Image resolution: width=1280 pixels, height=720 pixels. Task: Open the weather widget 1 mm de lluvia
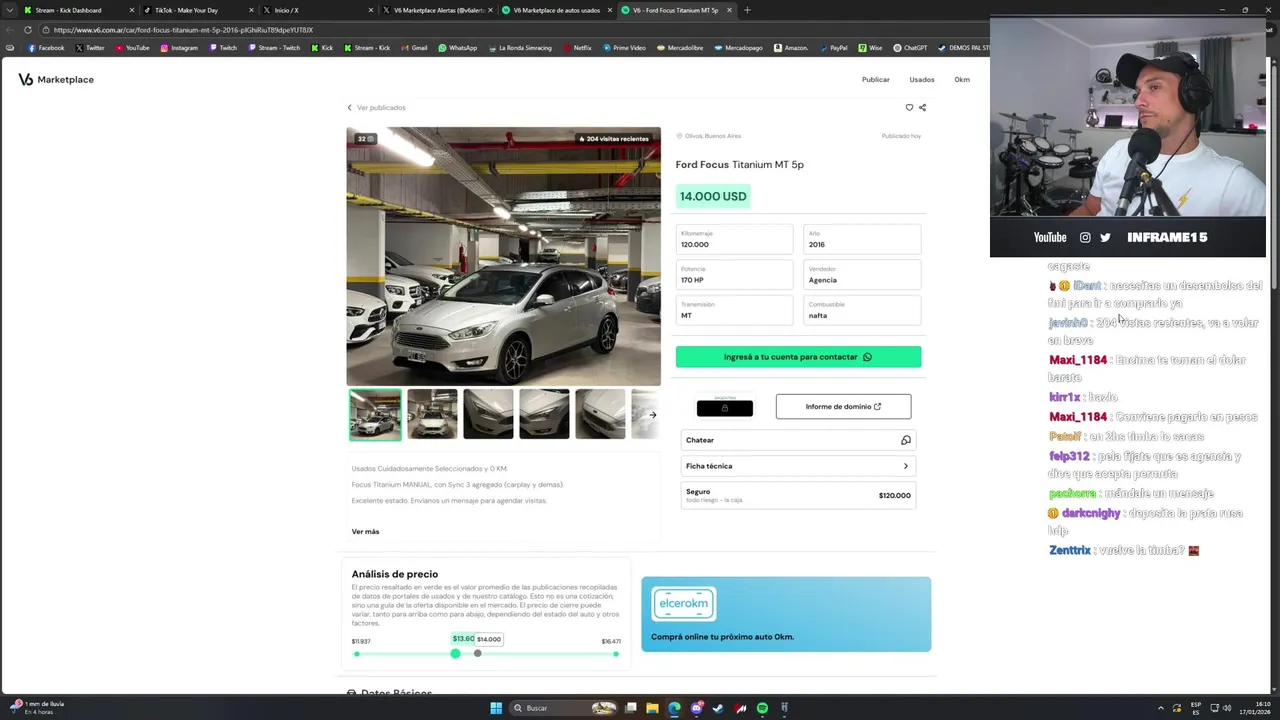(x=38, y=708)
